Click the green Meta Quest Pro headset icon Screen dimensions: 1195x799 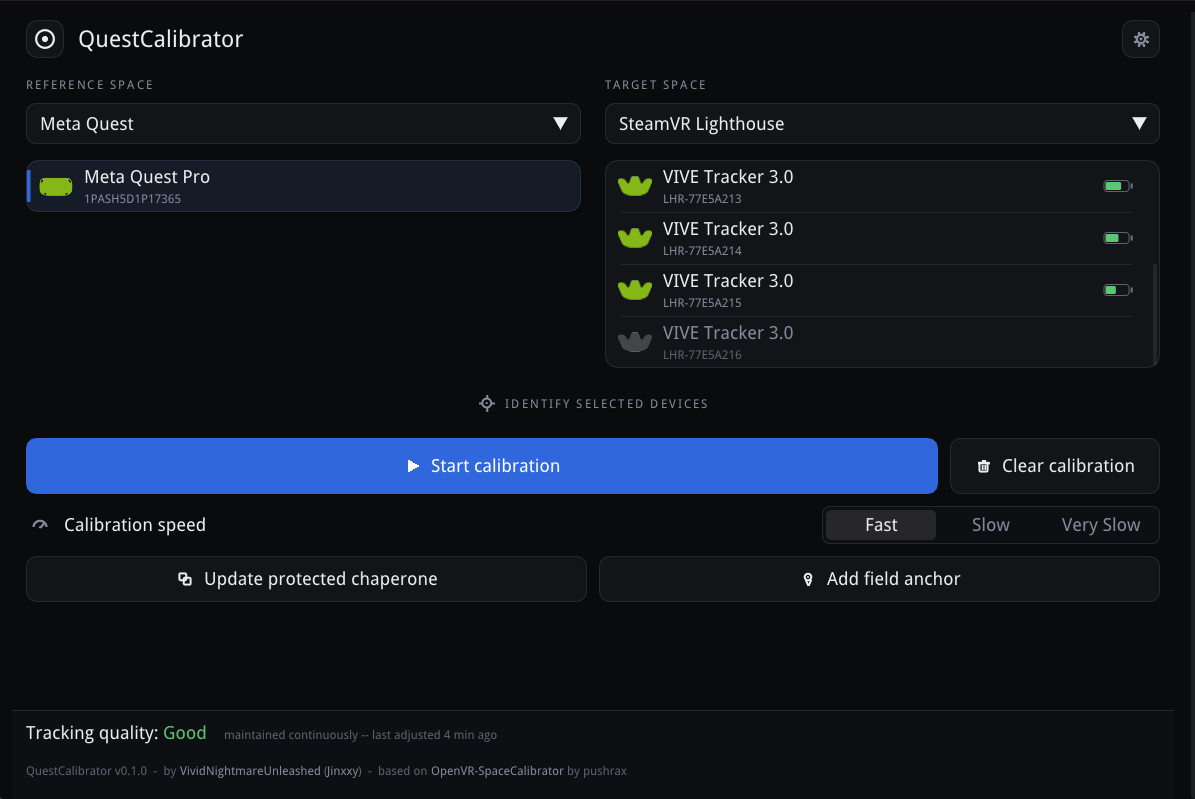56,186
